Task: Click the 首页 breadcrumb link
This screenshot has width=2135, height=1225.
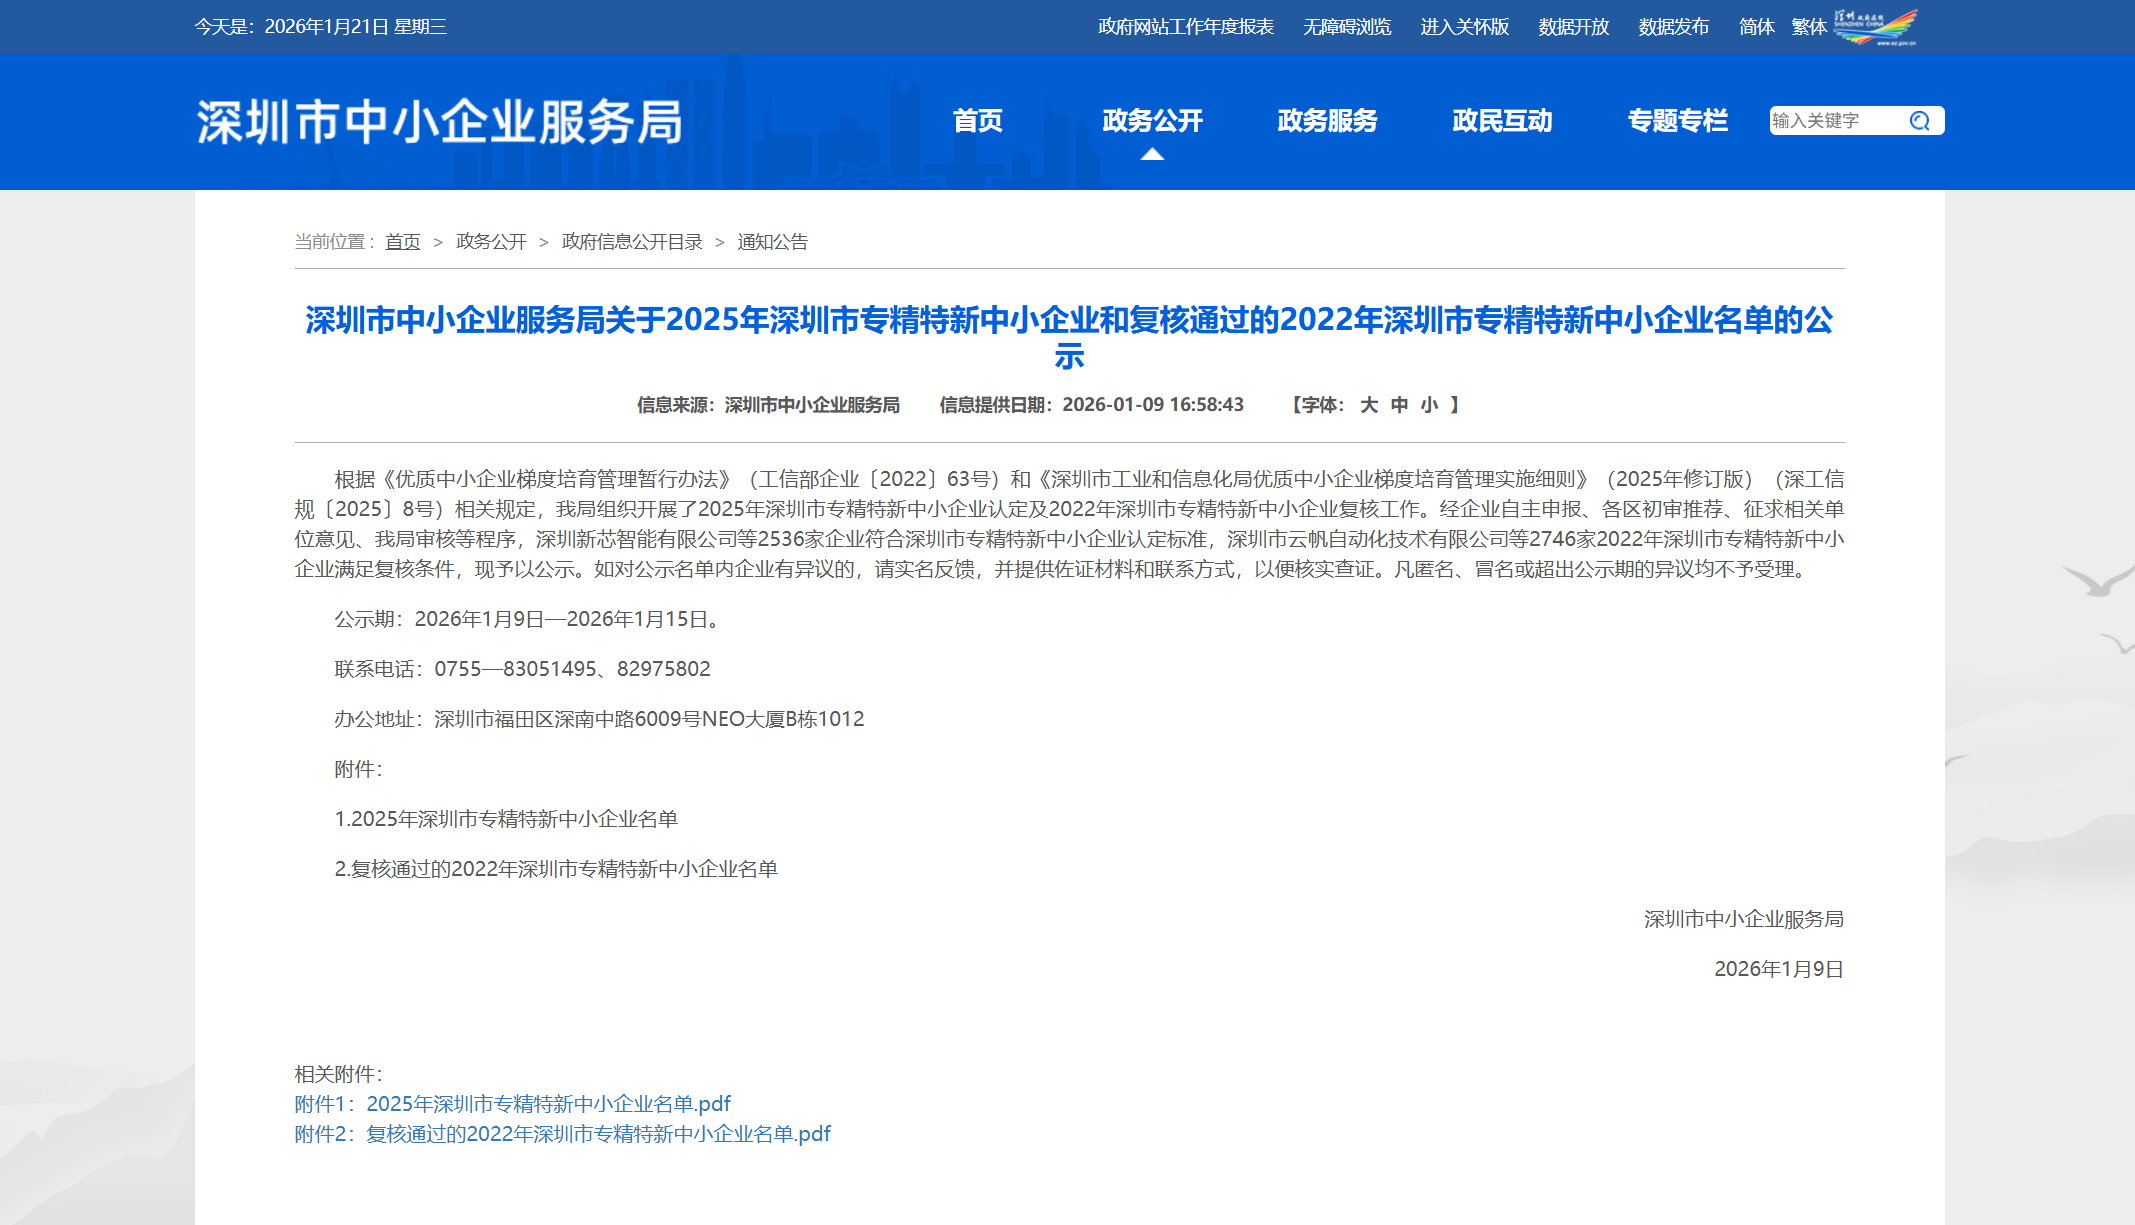Action: tap(402, 242)
